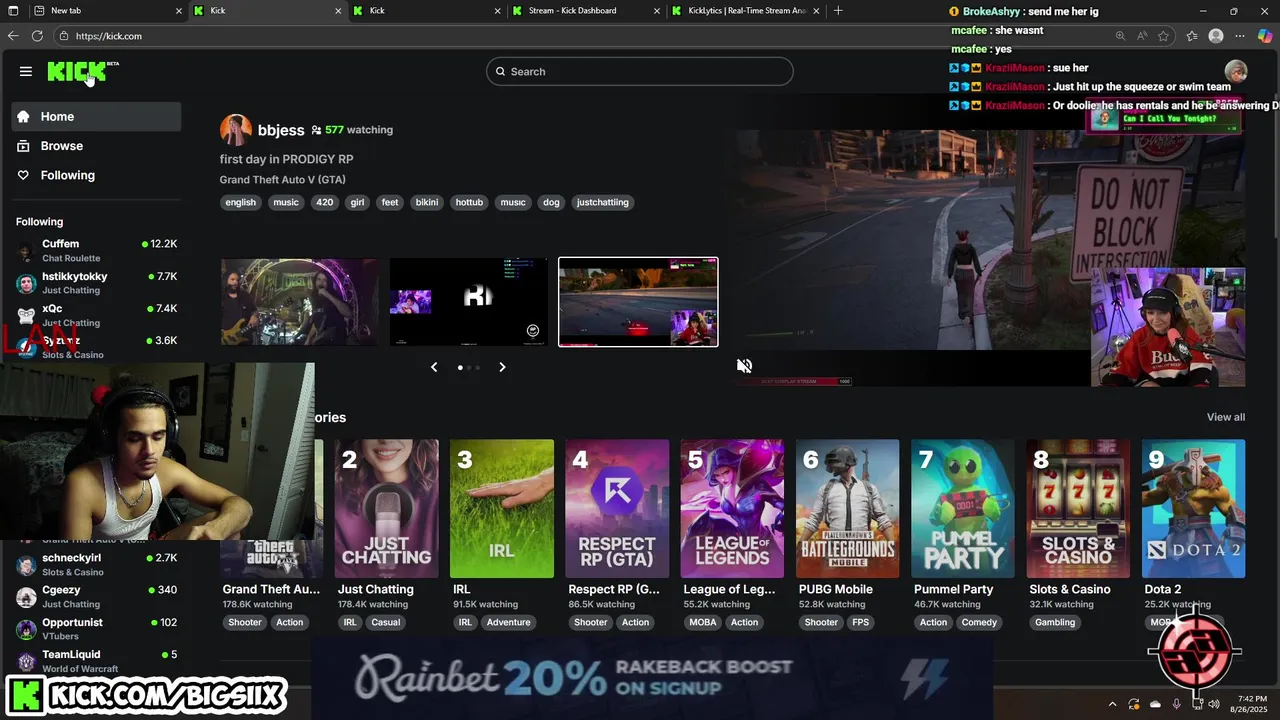The height and width of the screenshot is (720, 1280).
Task: Select the feet tag
Action: tap(390, 202)
